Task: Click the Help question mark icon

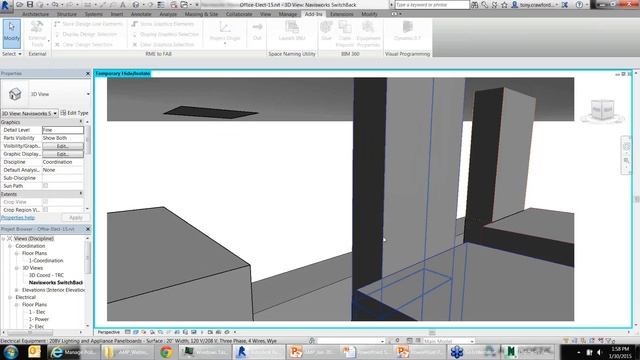Action: (x=579, y=5)
